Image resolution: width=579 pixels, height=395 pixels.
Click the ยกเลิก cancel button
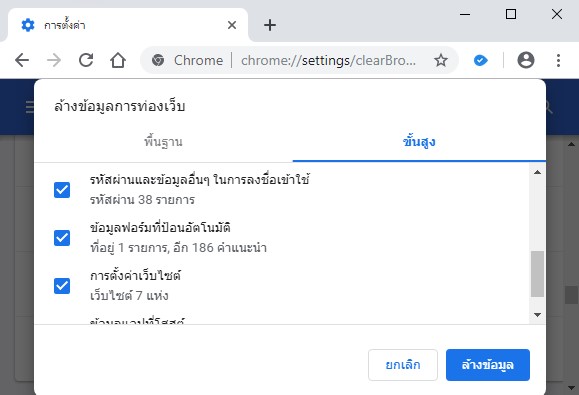pos(403,365)
